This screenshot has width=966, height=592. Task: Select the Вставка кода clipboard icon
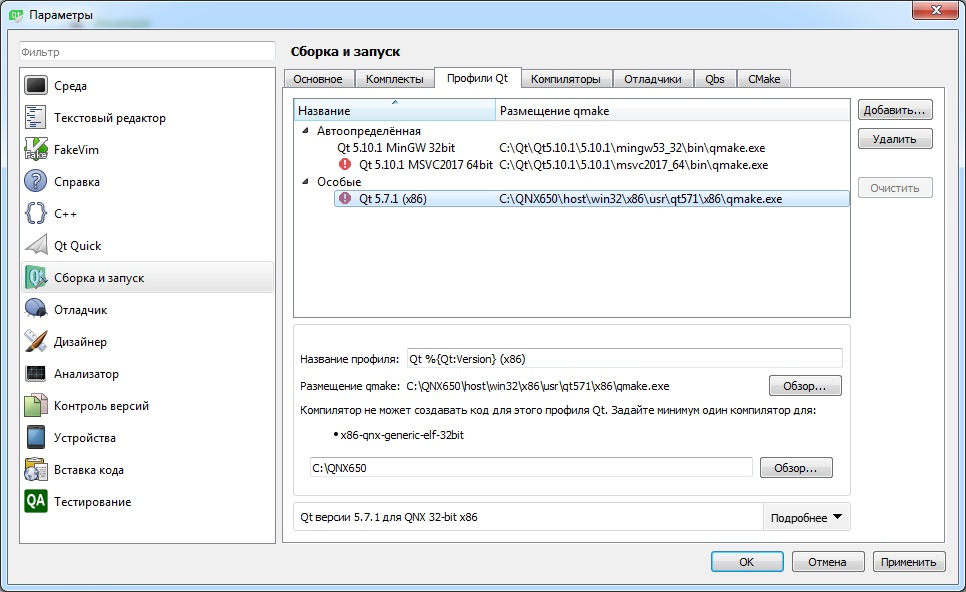point(36,469)
